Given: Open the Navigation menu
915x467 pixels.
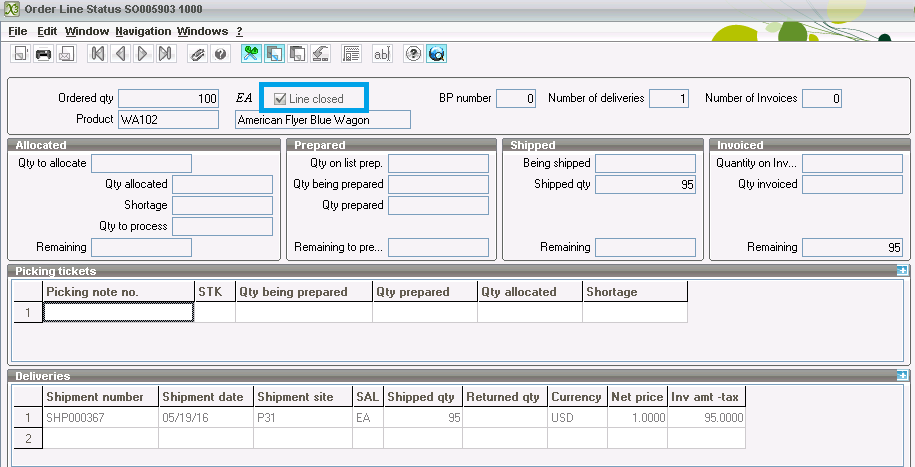Looking at the screenshot, I should 143,32.
